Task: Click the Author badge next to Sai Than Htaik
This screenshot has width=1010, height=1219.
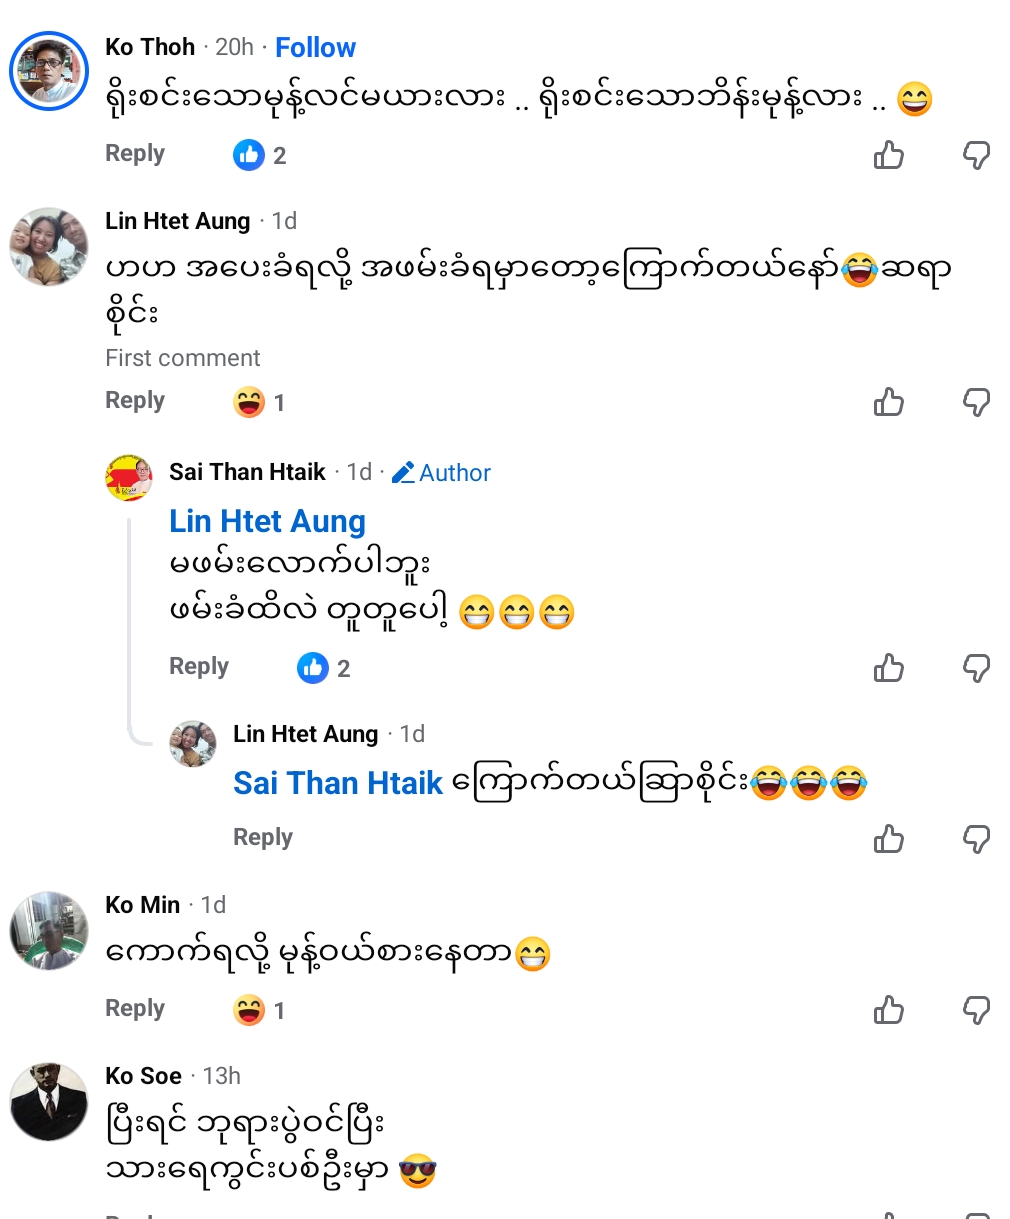Action: [442, 473]
